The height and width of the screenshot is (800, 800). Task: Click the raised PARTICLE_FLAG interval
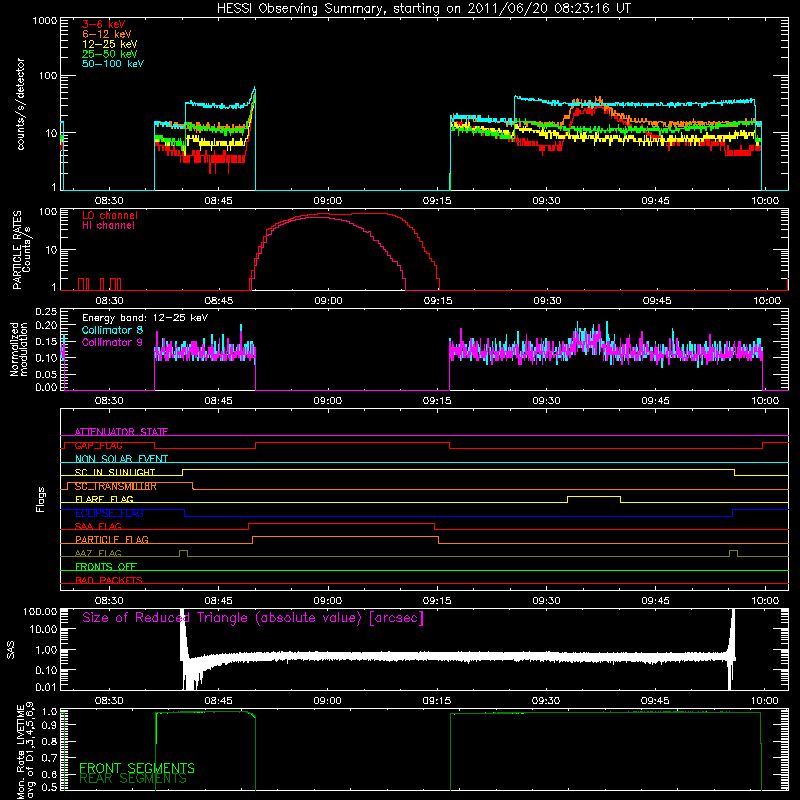(345, 537)
